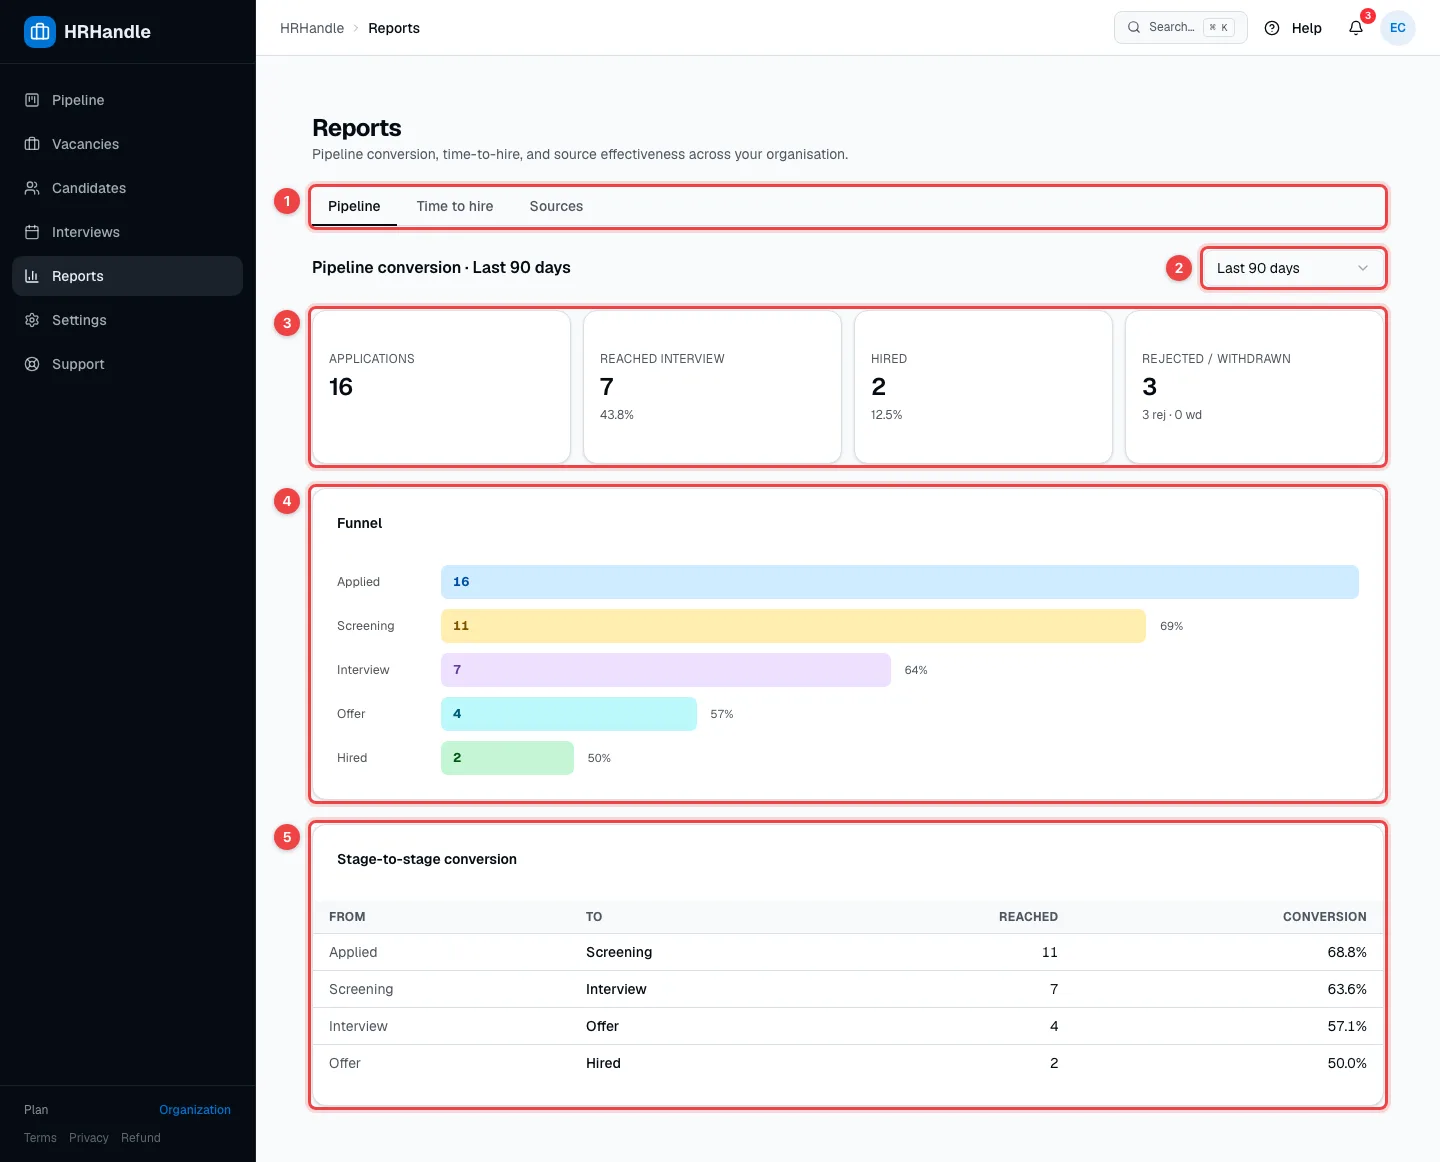Open the EC user avatar menu
This screenshot has height=1162, width=1440.
tap(1398, 28)
